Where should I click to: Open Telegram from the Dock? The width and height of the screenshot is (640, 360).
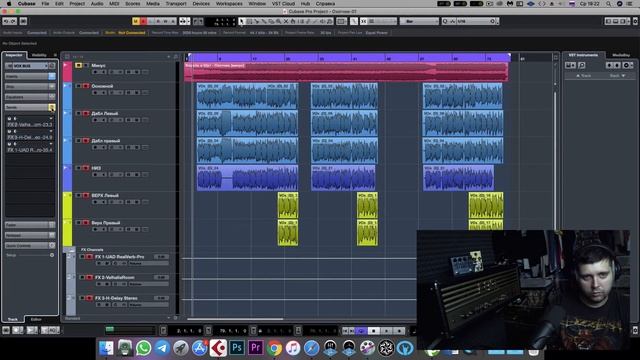point(162,348)
